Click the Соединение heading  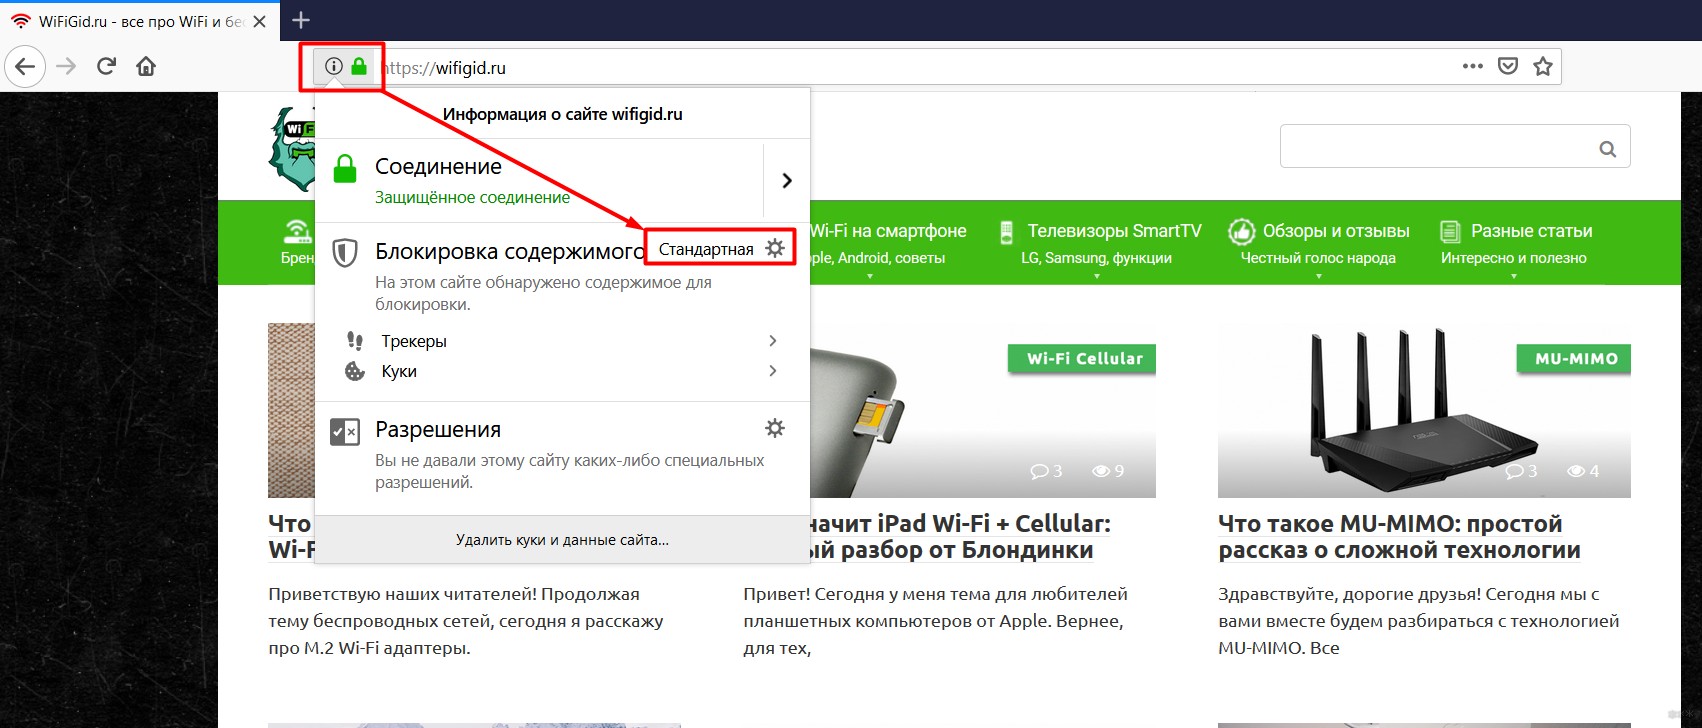tap(438, 167)
